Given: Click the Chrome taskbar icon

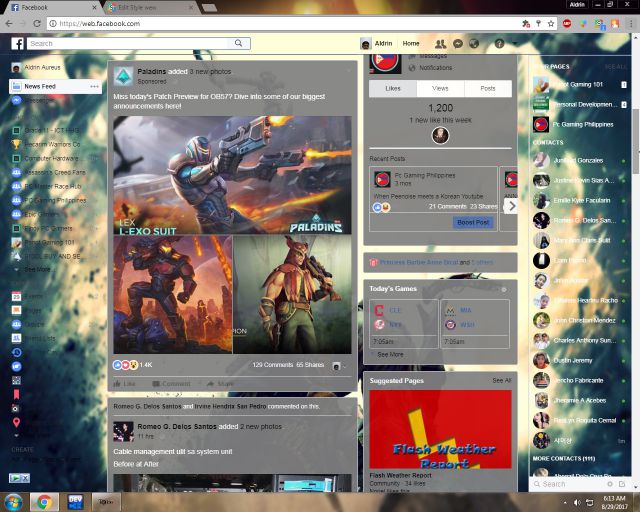Looking at the screenshot, I should coord(44,502).
